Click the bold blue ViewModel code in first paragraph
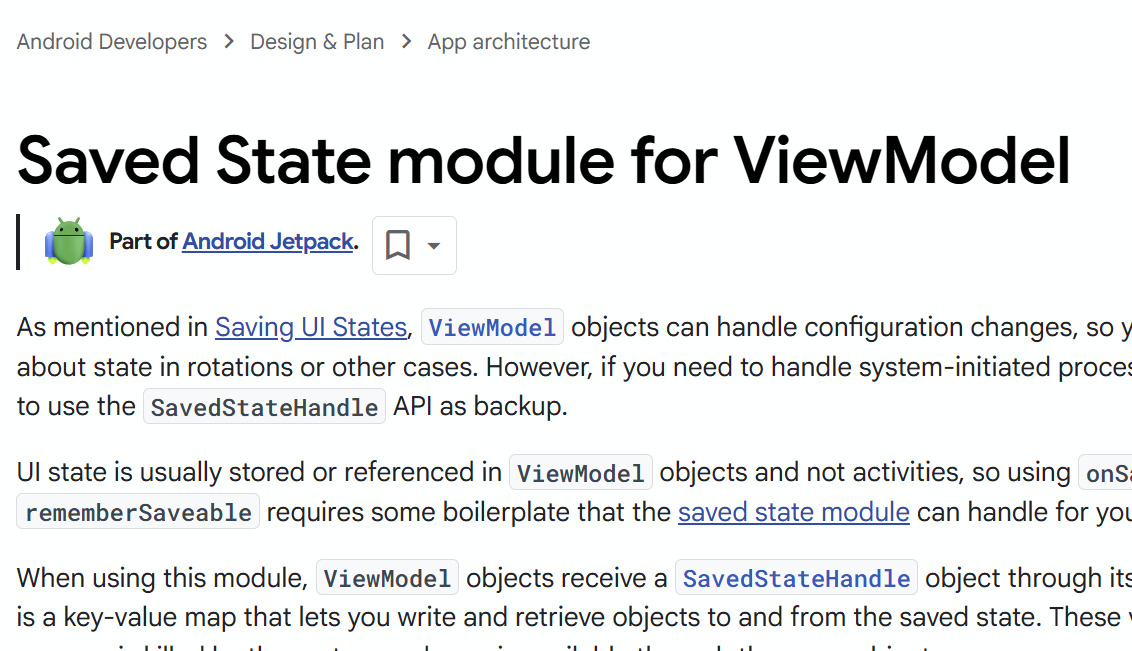This screenshot has height=651, width=1132. coord(492,328)
